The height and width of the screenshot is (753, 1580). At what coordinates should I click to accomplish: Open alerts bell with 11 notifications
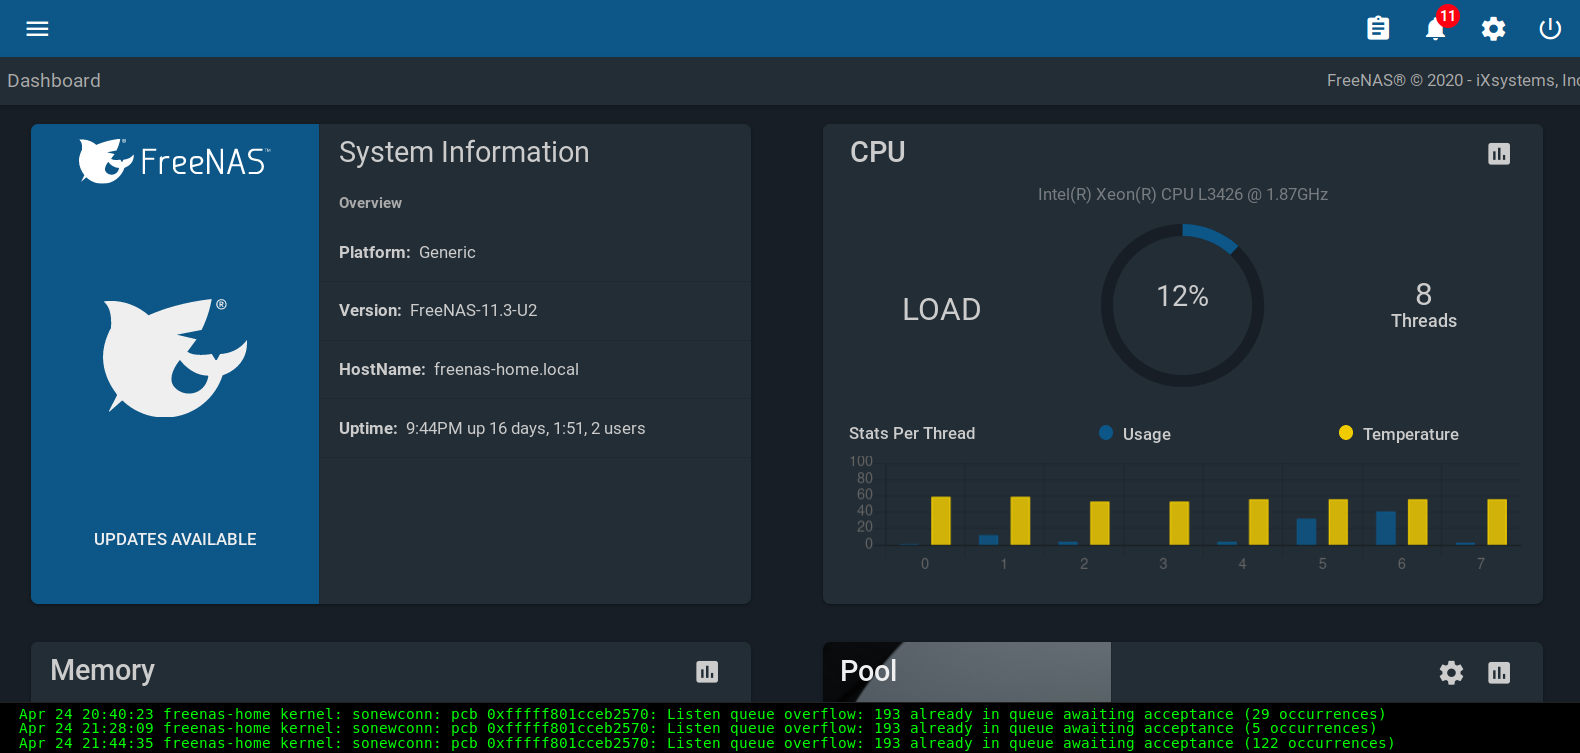1436,28
